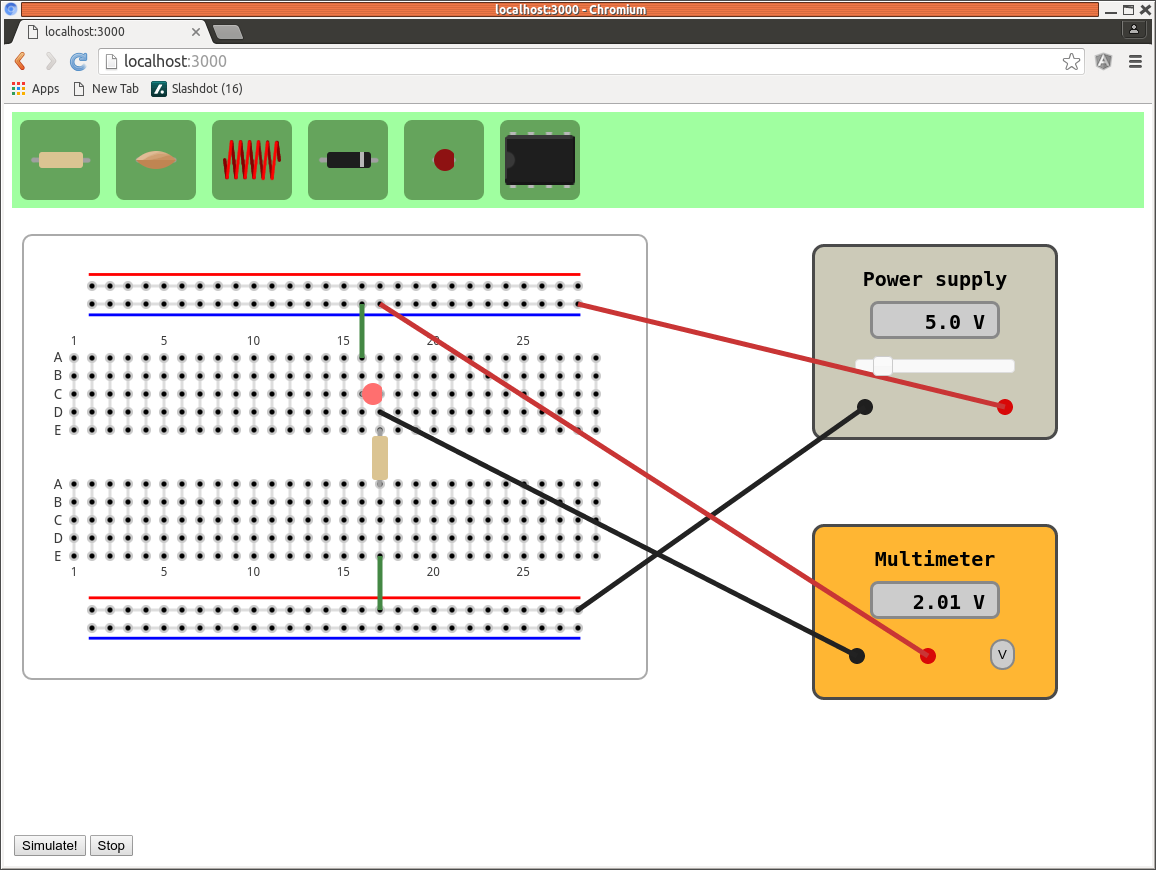
Task: Click the pink LED on the breadboard
Action: click(x=372, y=394)
